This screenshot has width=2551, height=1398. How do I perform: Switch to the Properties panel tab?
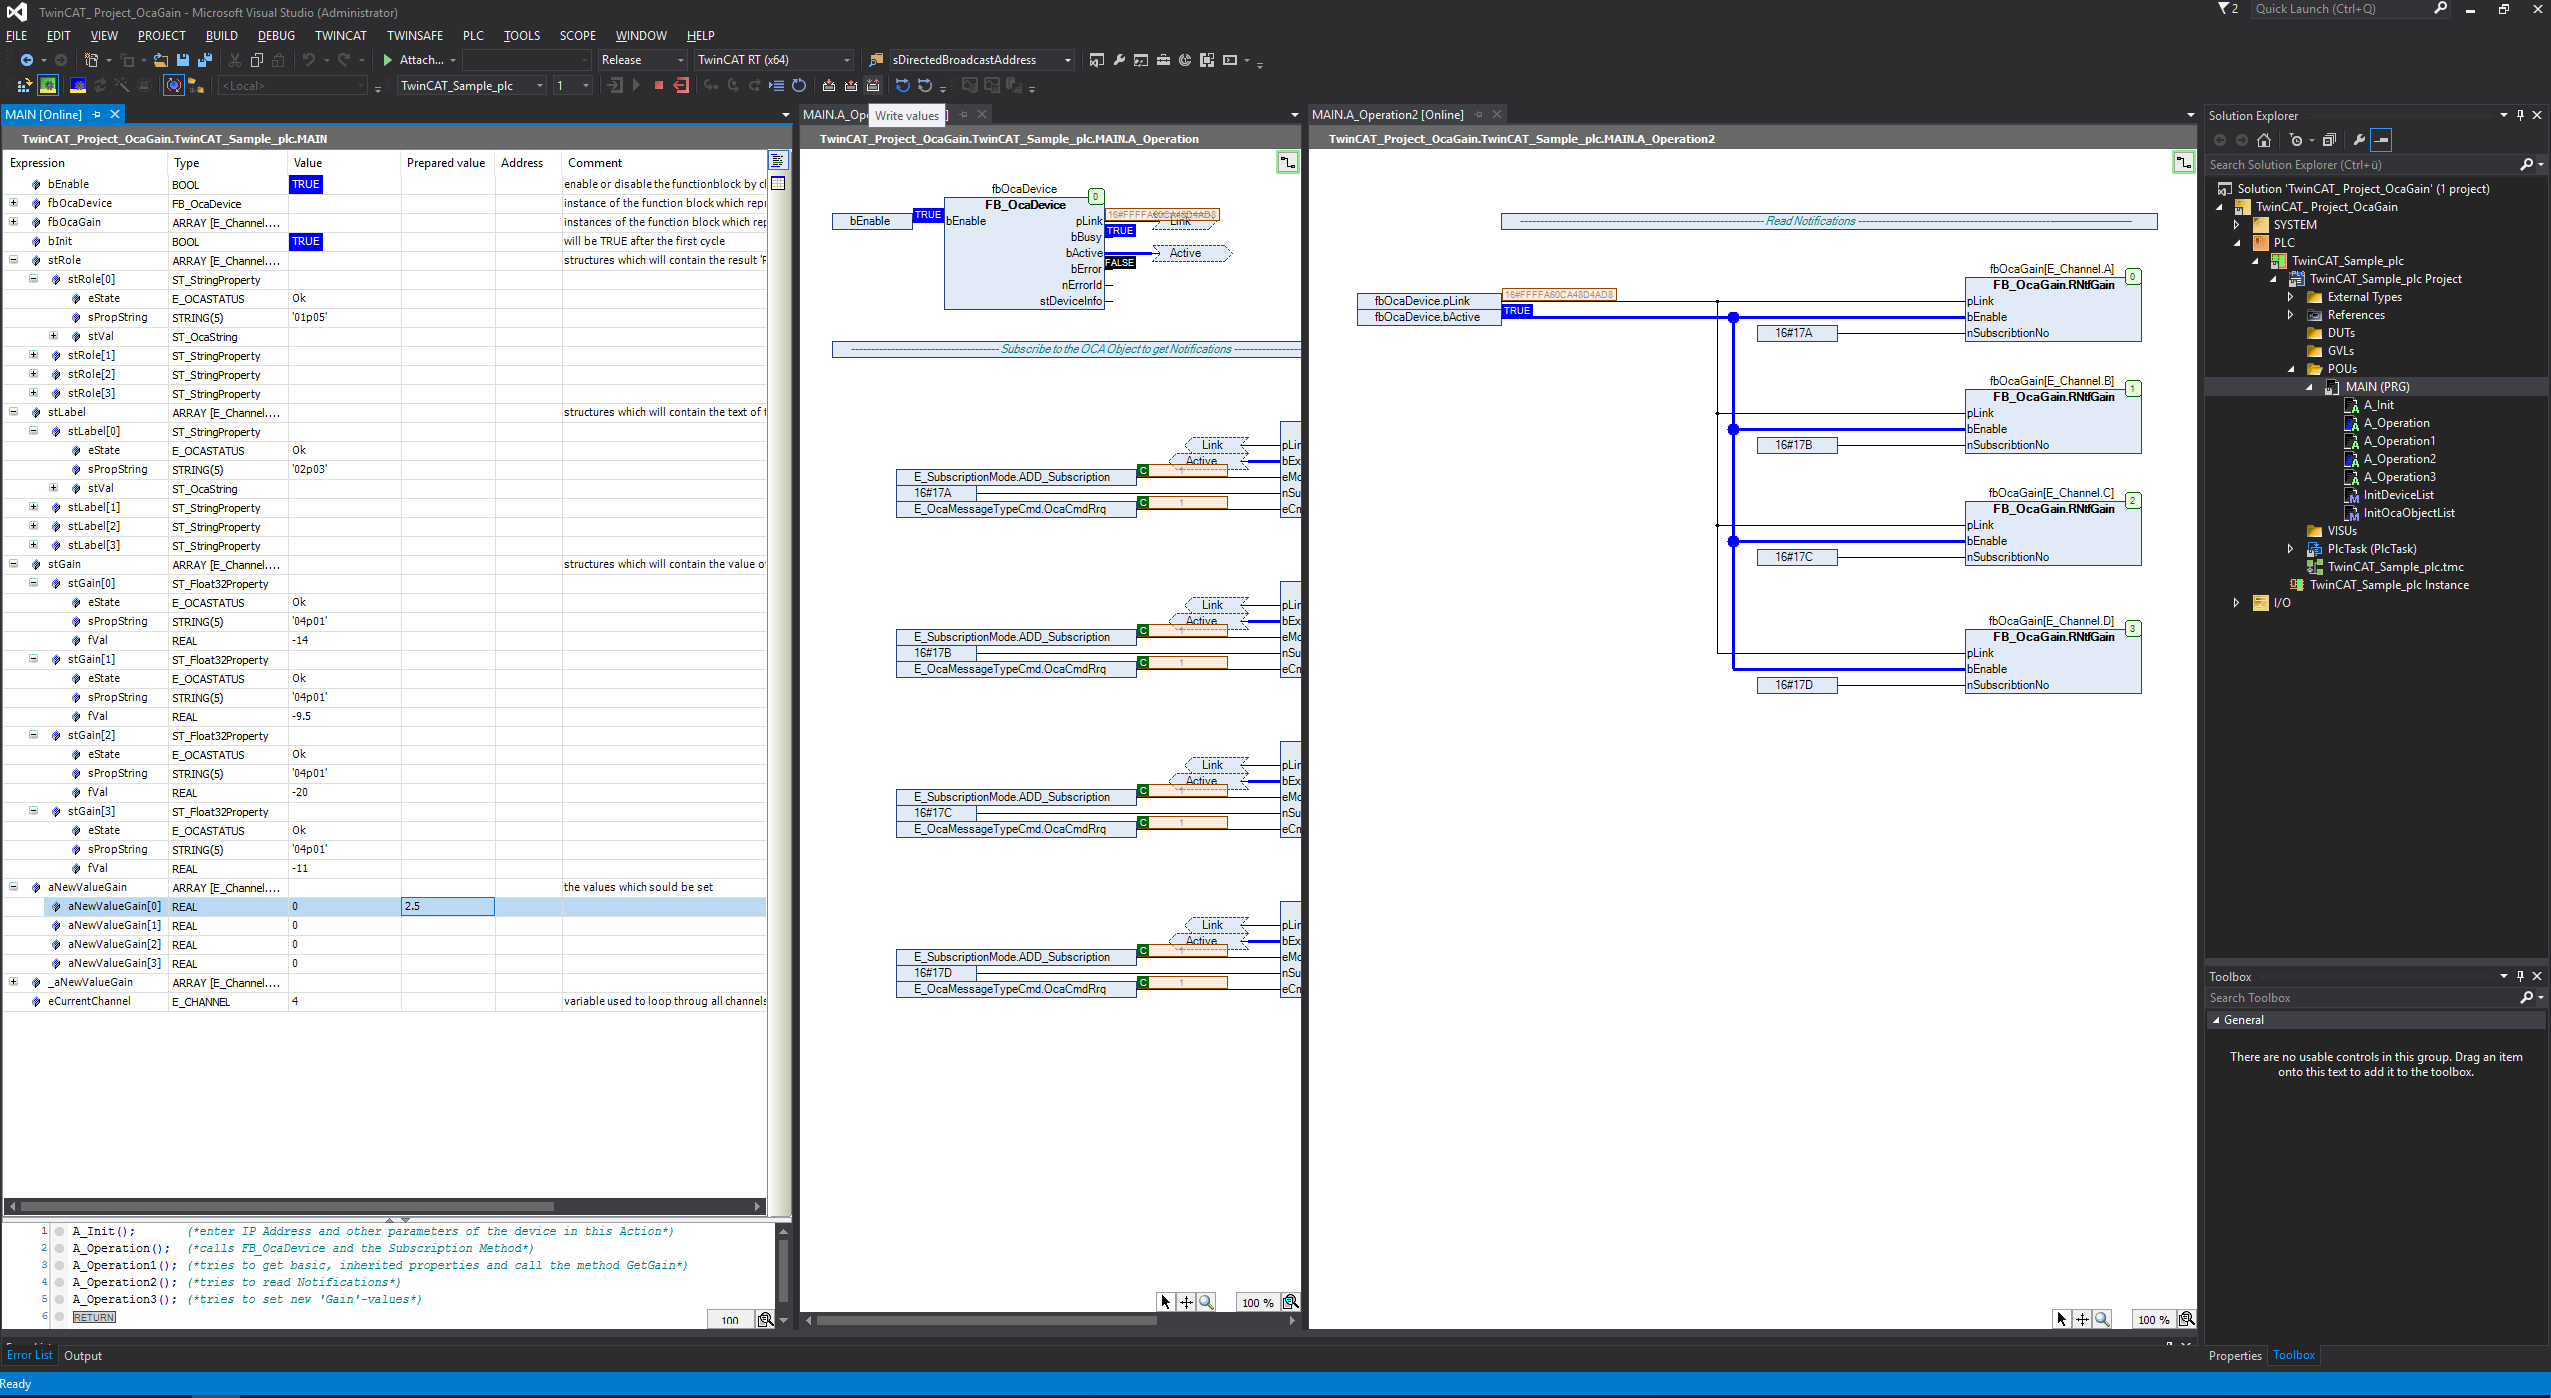pos(2235,1356)
